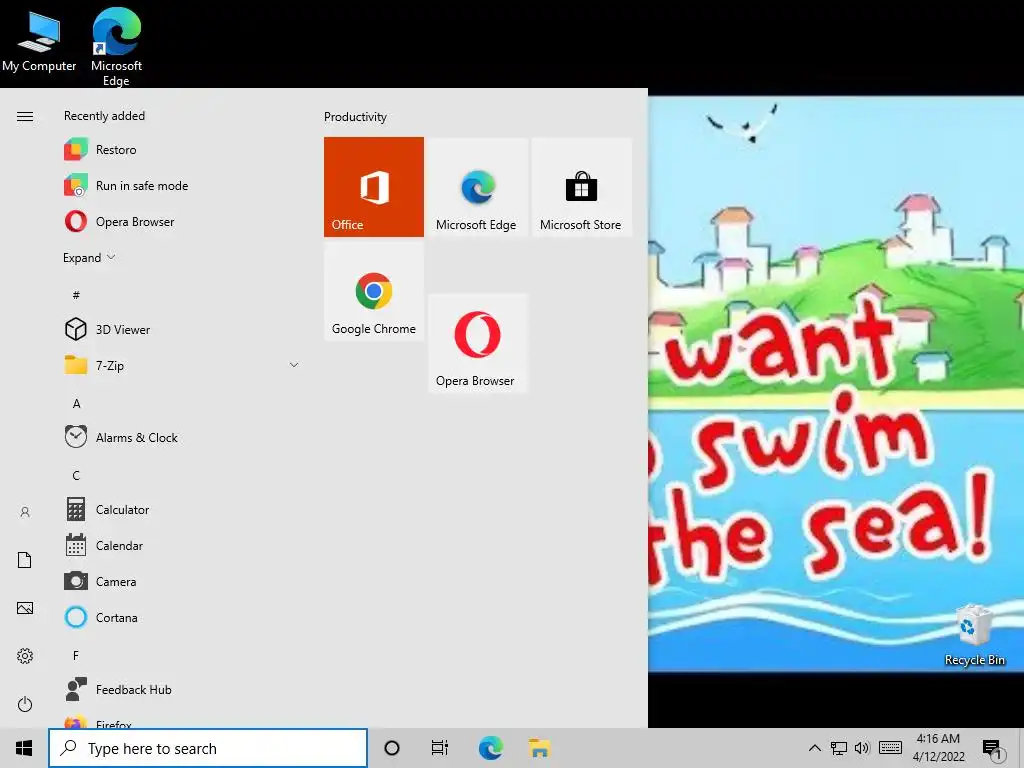Open Calendar app

tap(183, 545)
